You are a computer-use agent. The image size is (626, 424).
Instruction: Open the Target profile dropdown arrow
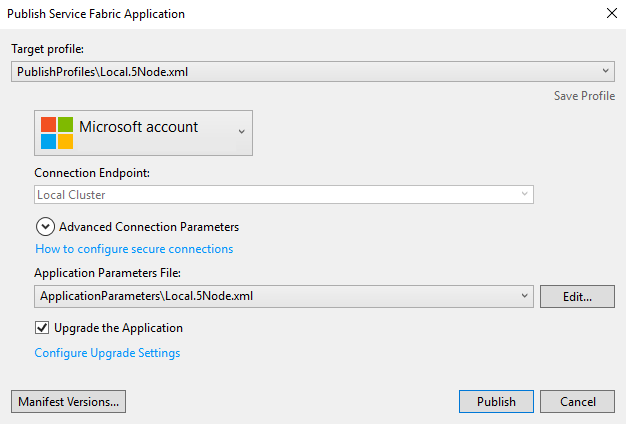pyautogui.click(x=605, y=71)
